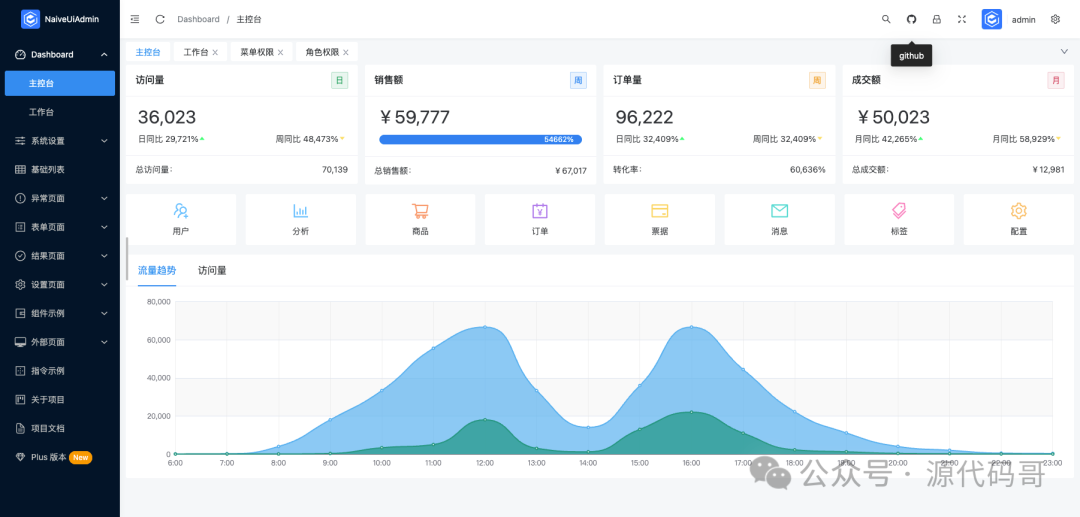Open the github icon link
The image size is (1080, 517).
[911, 19]
